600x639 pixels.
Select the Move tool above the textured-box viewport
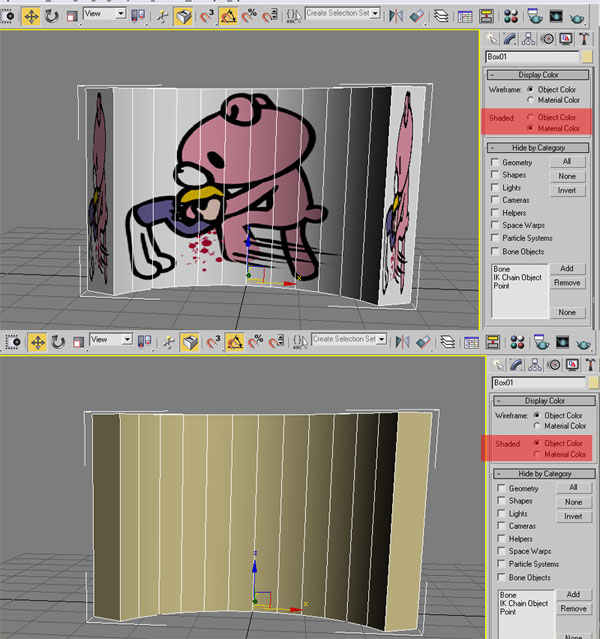[31, 16]
